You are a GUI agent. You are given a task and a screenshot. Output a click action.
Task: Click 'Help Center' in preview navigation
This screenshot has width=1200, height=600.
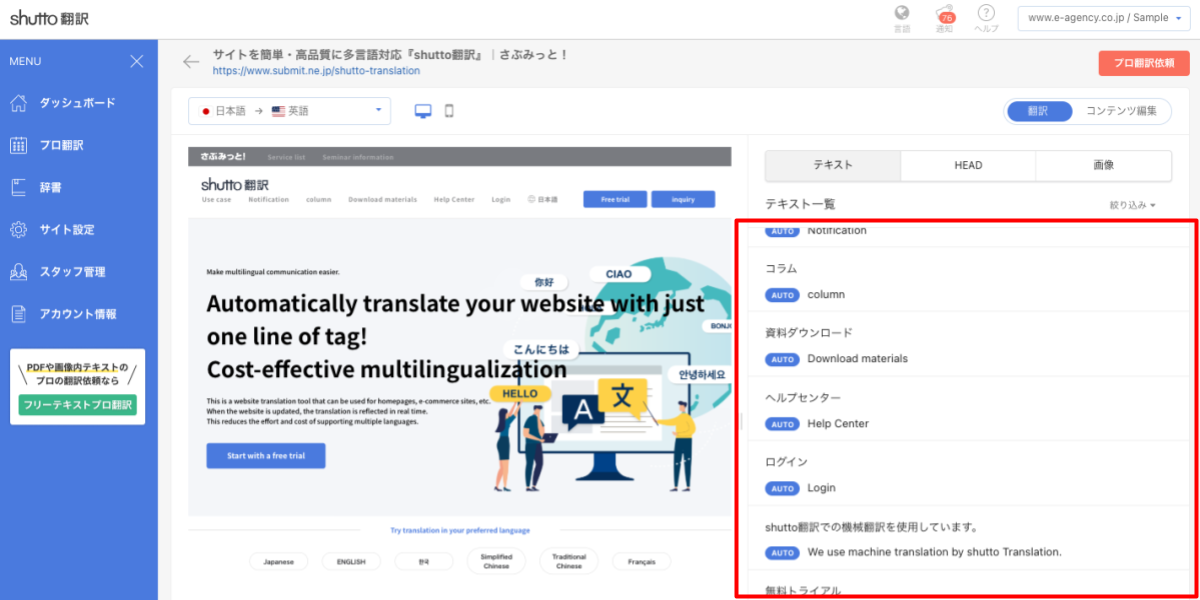coord(454,200)
